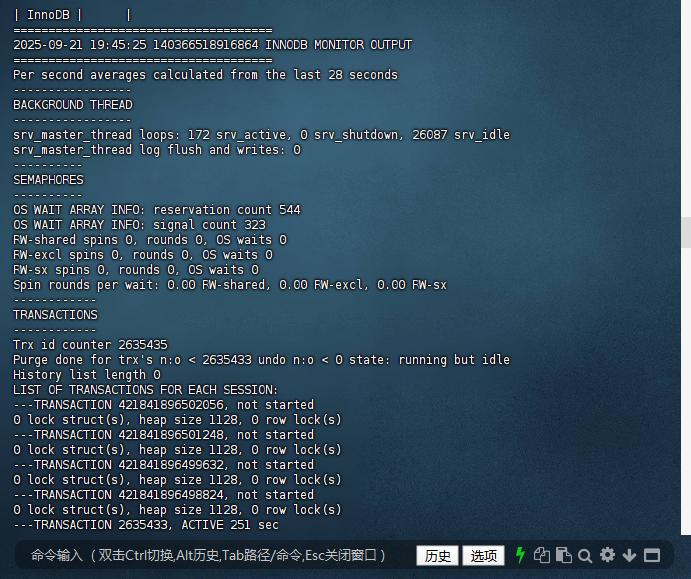Click TRANSACTION 421841896502056 line
This screenshot has width=691, height=579.
(163, 405)
